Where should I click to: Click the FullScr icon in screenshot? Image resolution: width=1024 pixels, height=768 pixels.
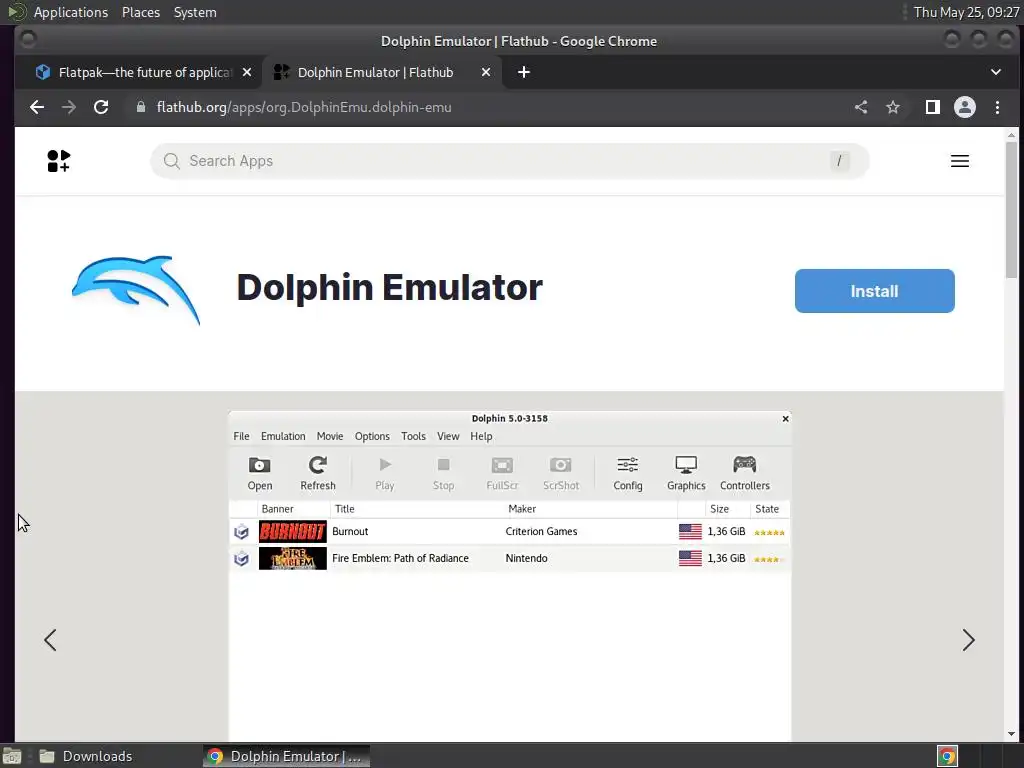[502, 465]
